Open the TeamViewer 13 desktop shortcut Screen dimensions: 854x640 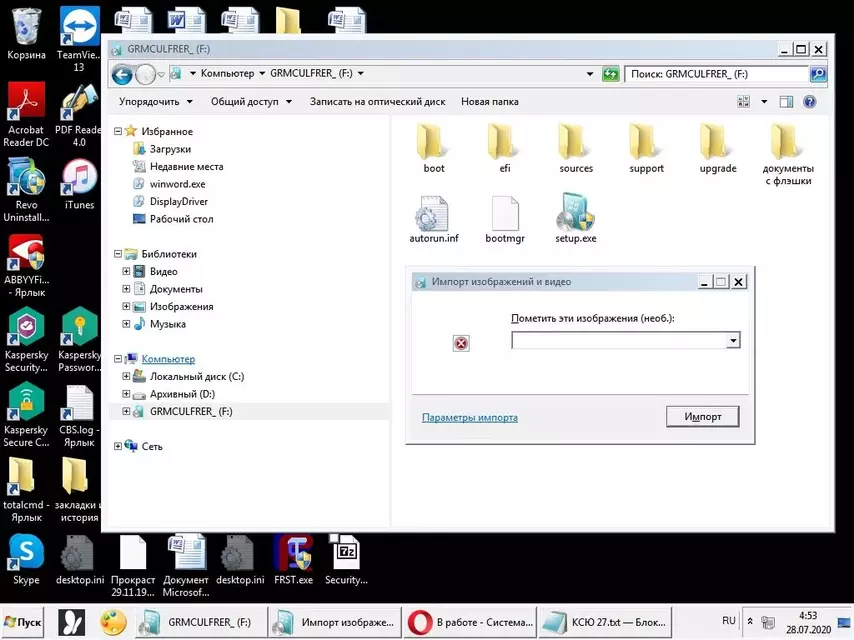click(79, 39)
